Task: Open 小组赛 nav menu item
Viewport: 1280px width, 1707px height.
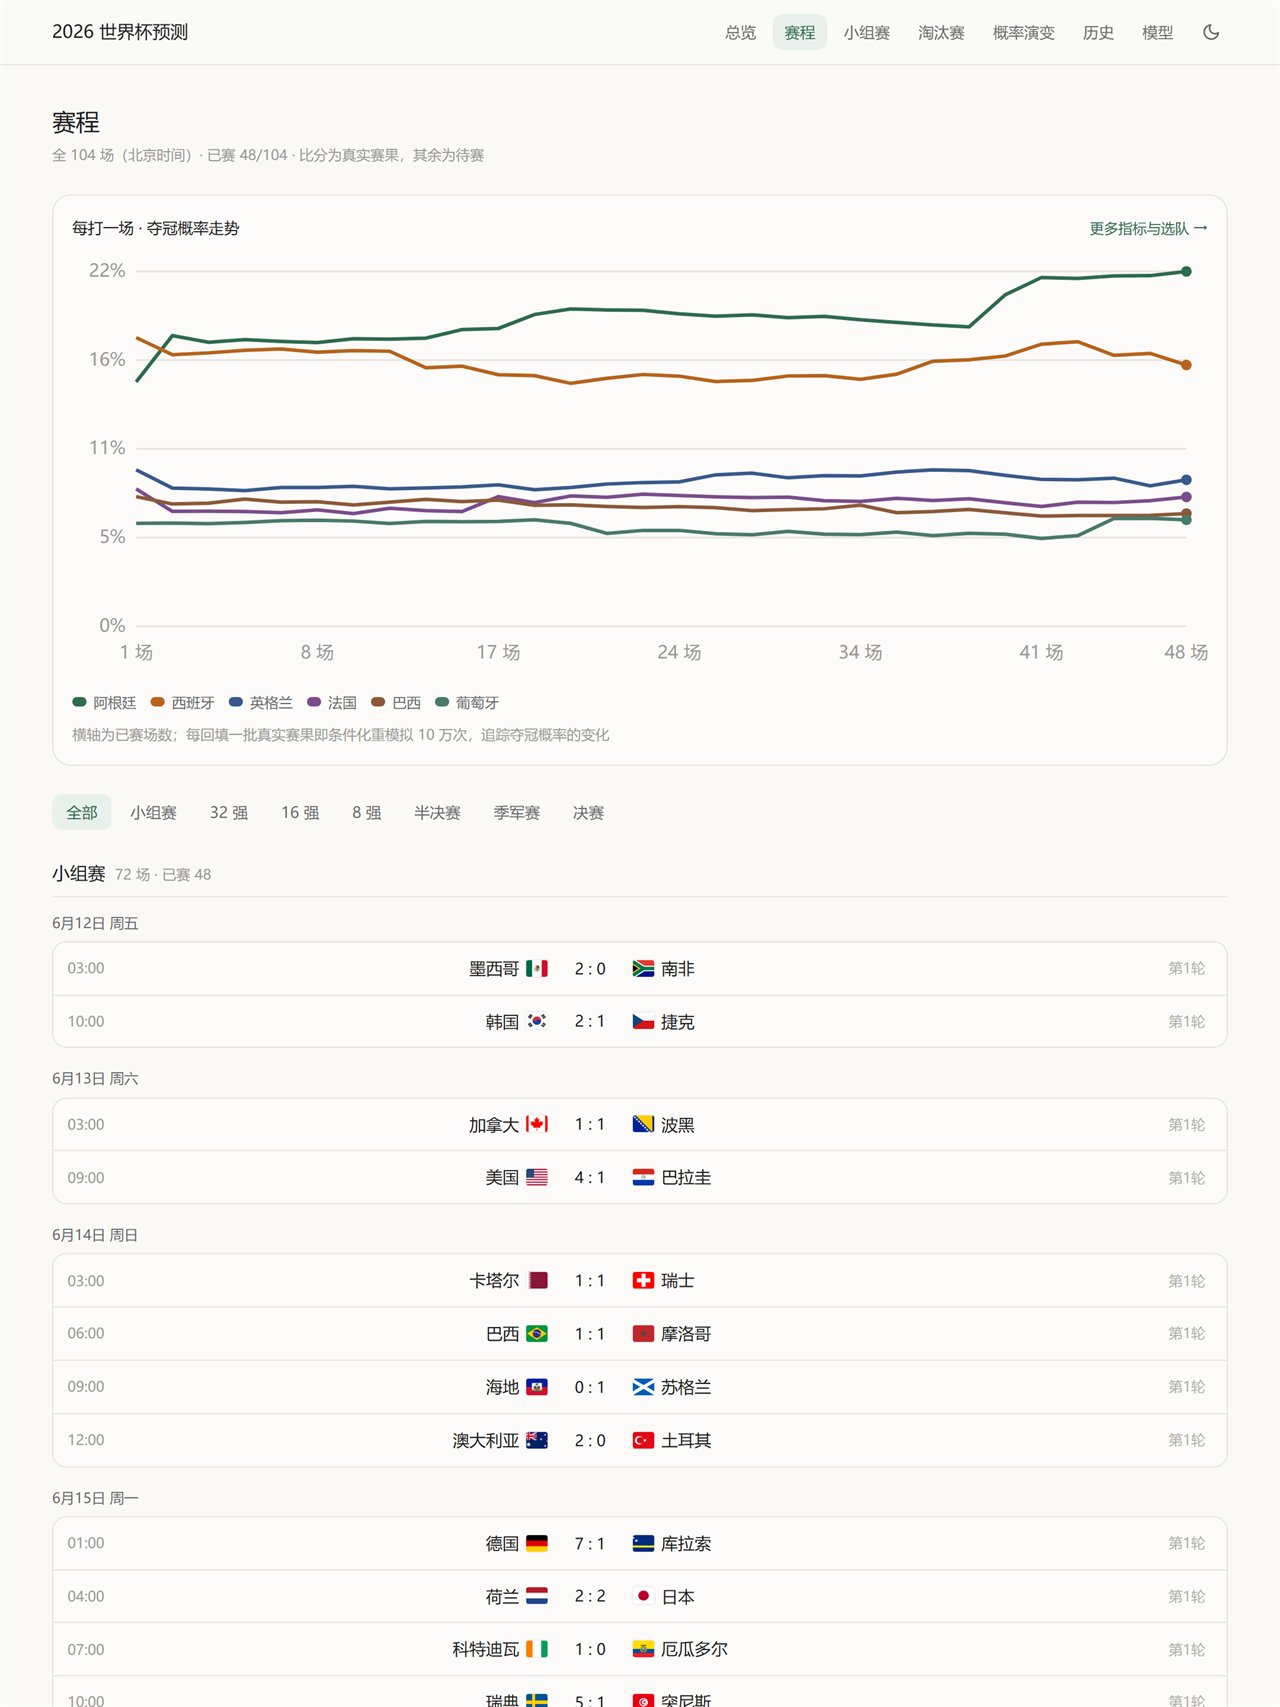Action: [866, 32]
